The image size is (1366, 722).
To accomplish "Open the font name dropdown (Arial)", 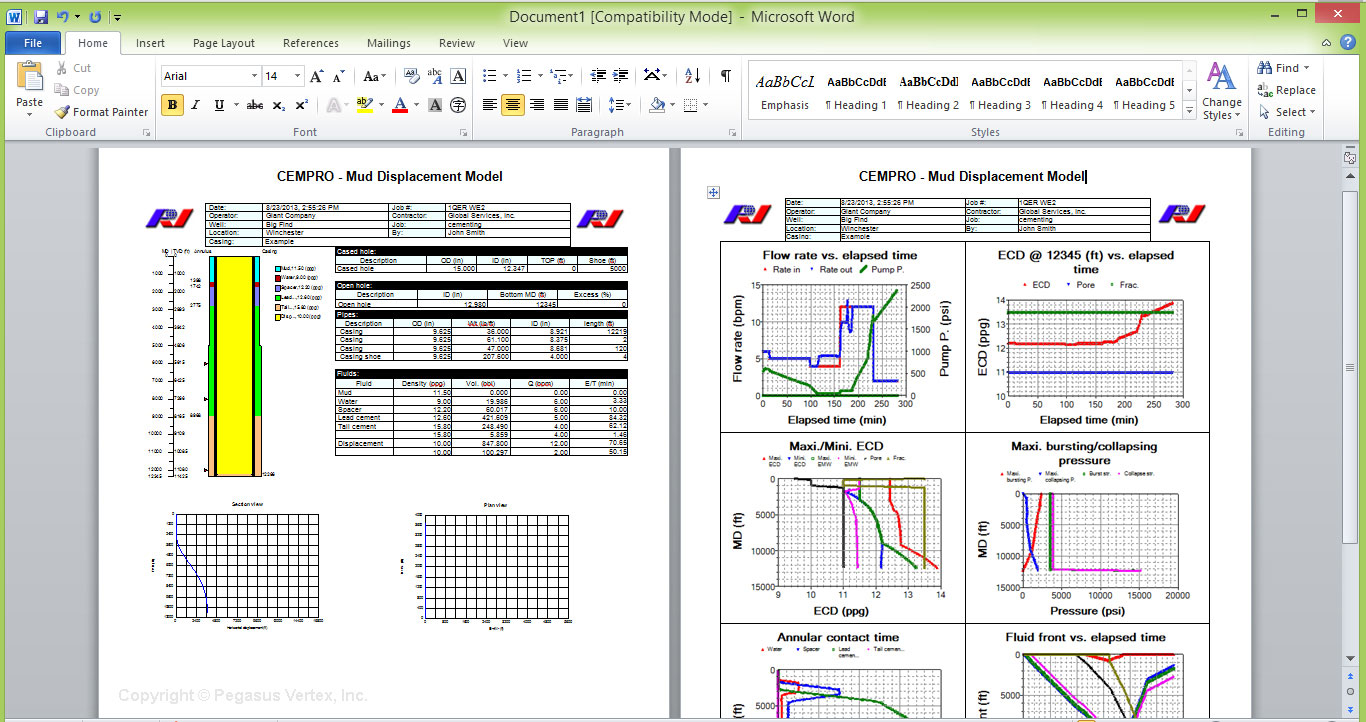I will point(253,76).
